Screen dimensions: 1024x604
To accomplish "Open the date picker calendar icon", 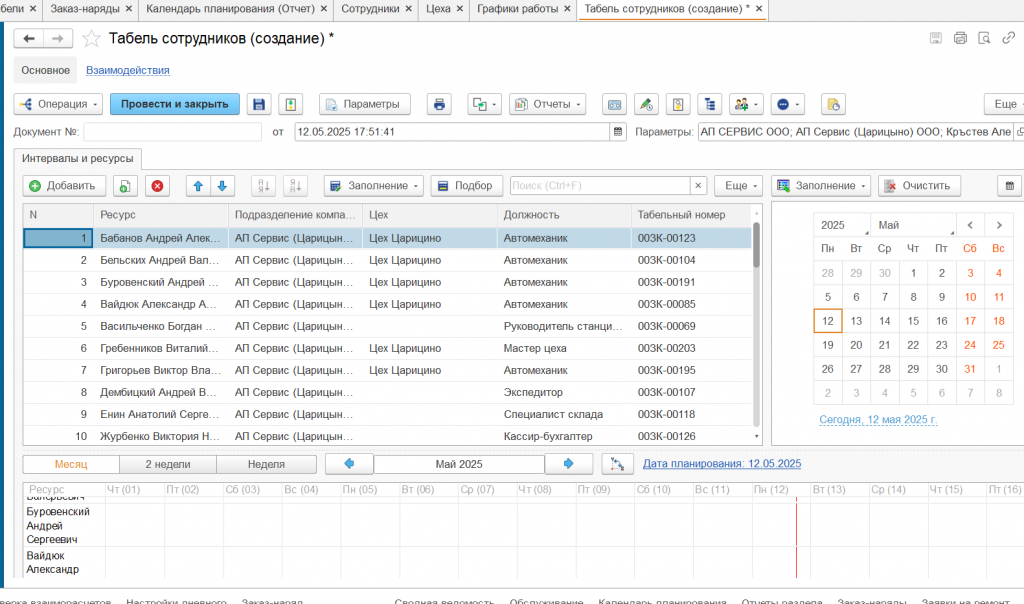I will 618,132.
